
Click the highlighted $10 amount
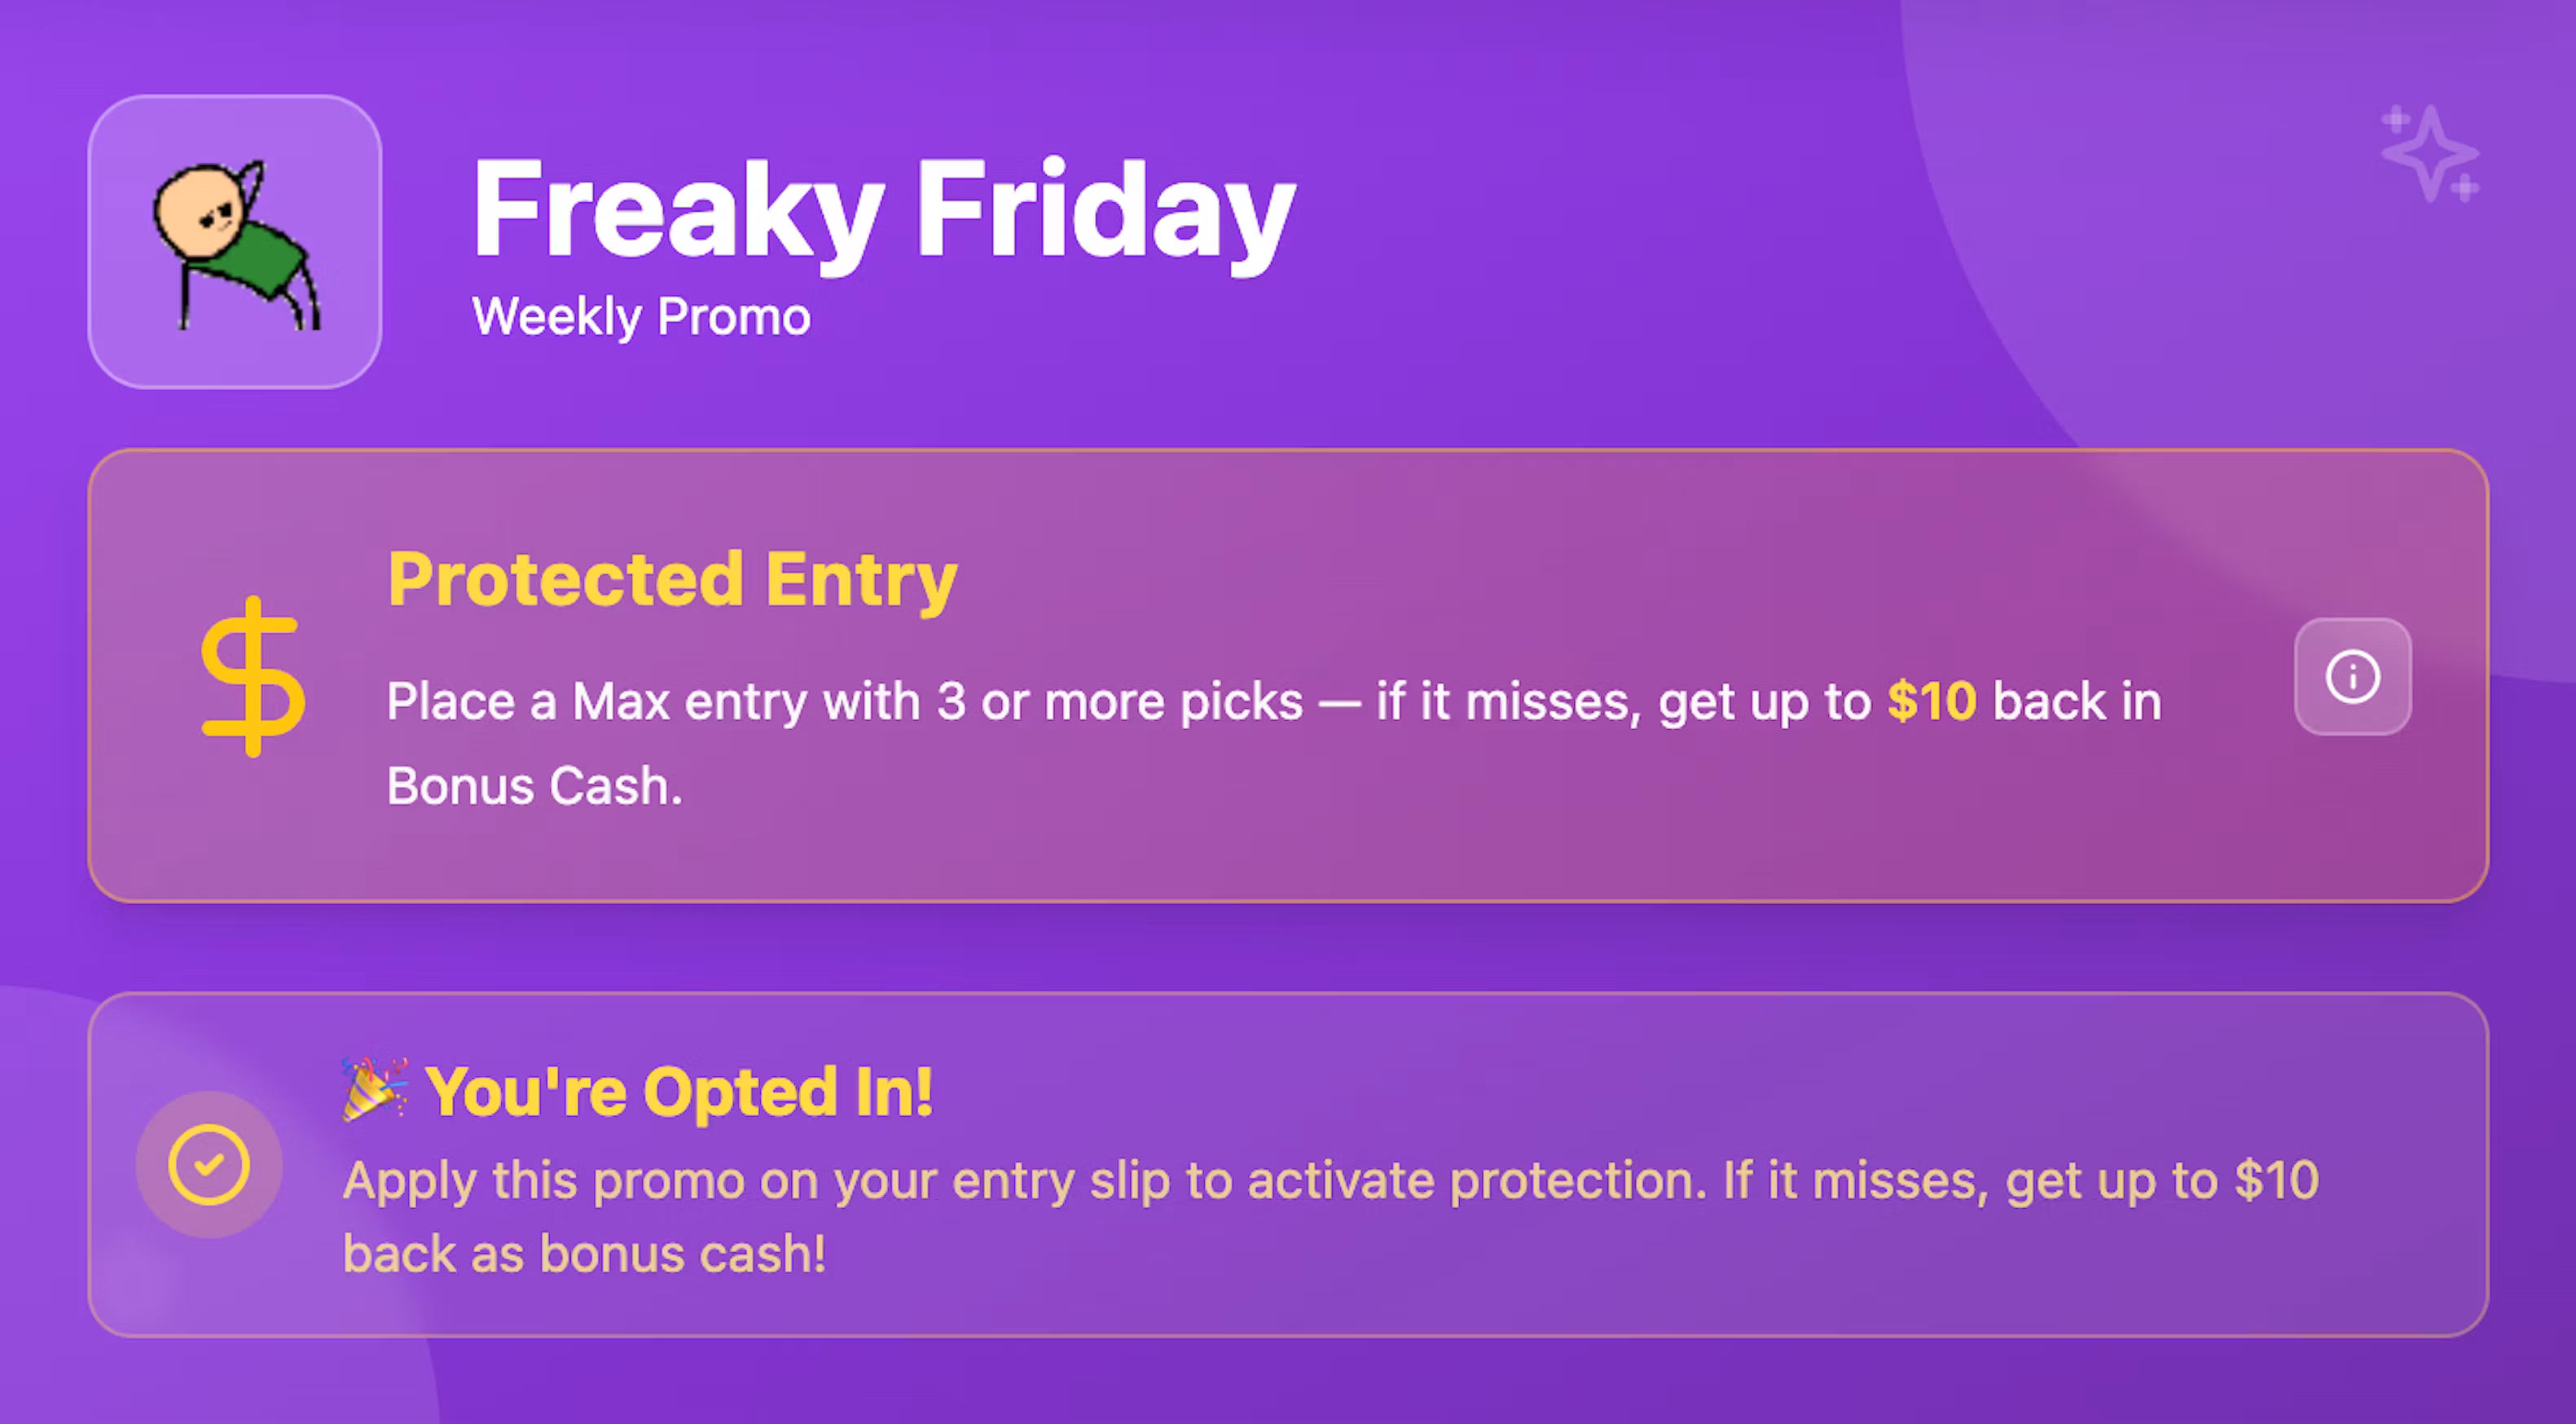tap(1932, 701)
